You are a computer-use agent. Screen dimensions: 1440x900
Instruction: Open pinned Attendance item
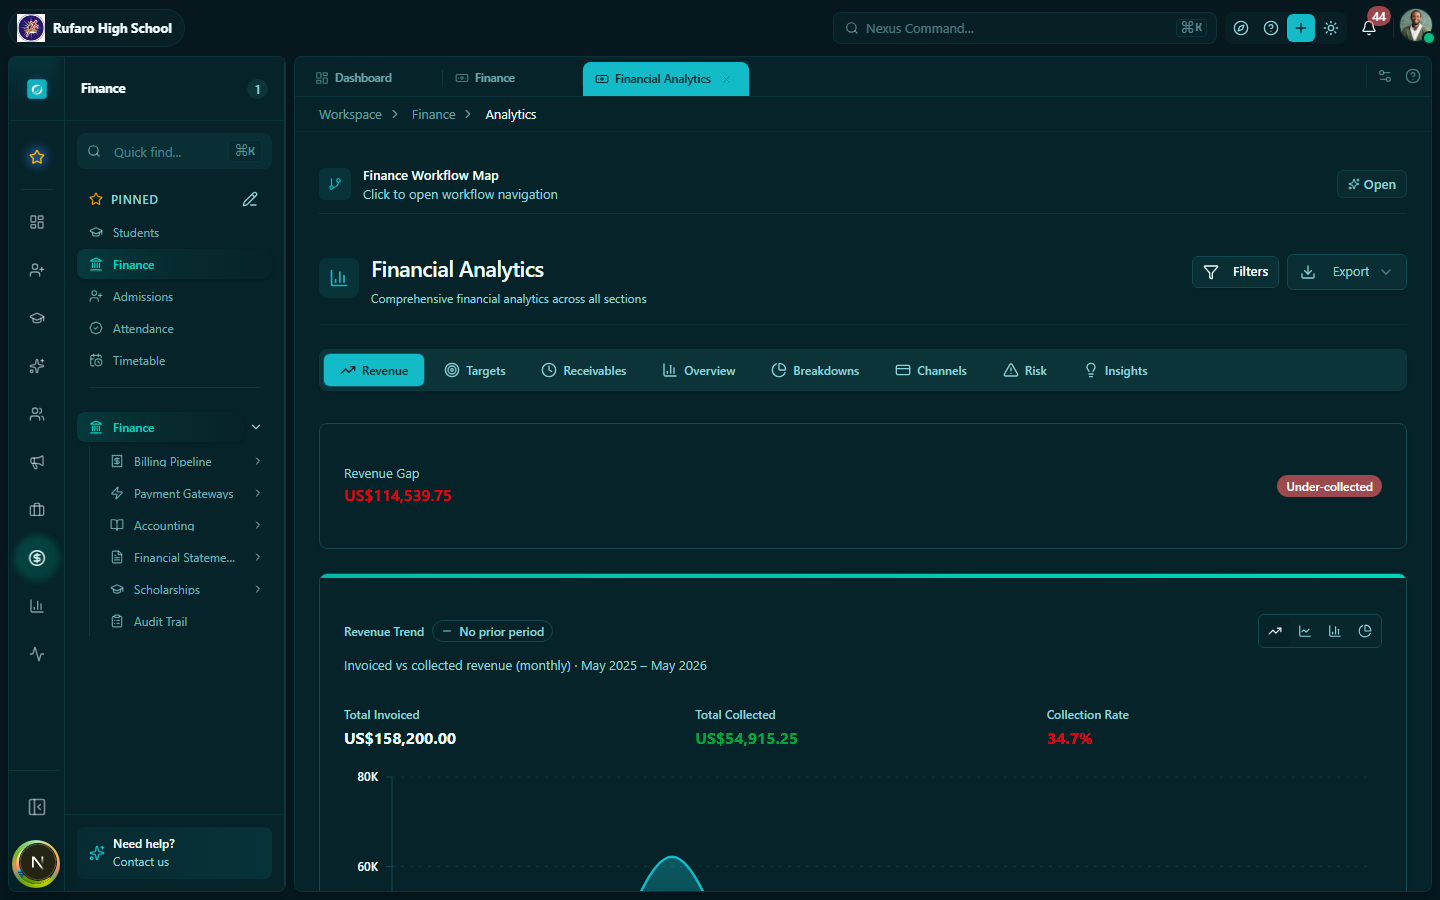pos(174,329)
